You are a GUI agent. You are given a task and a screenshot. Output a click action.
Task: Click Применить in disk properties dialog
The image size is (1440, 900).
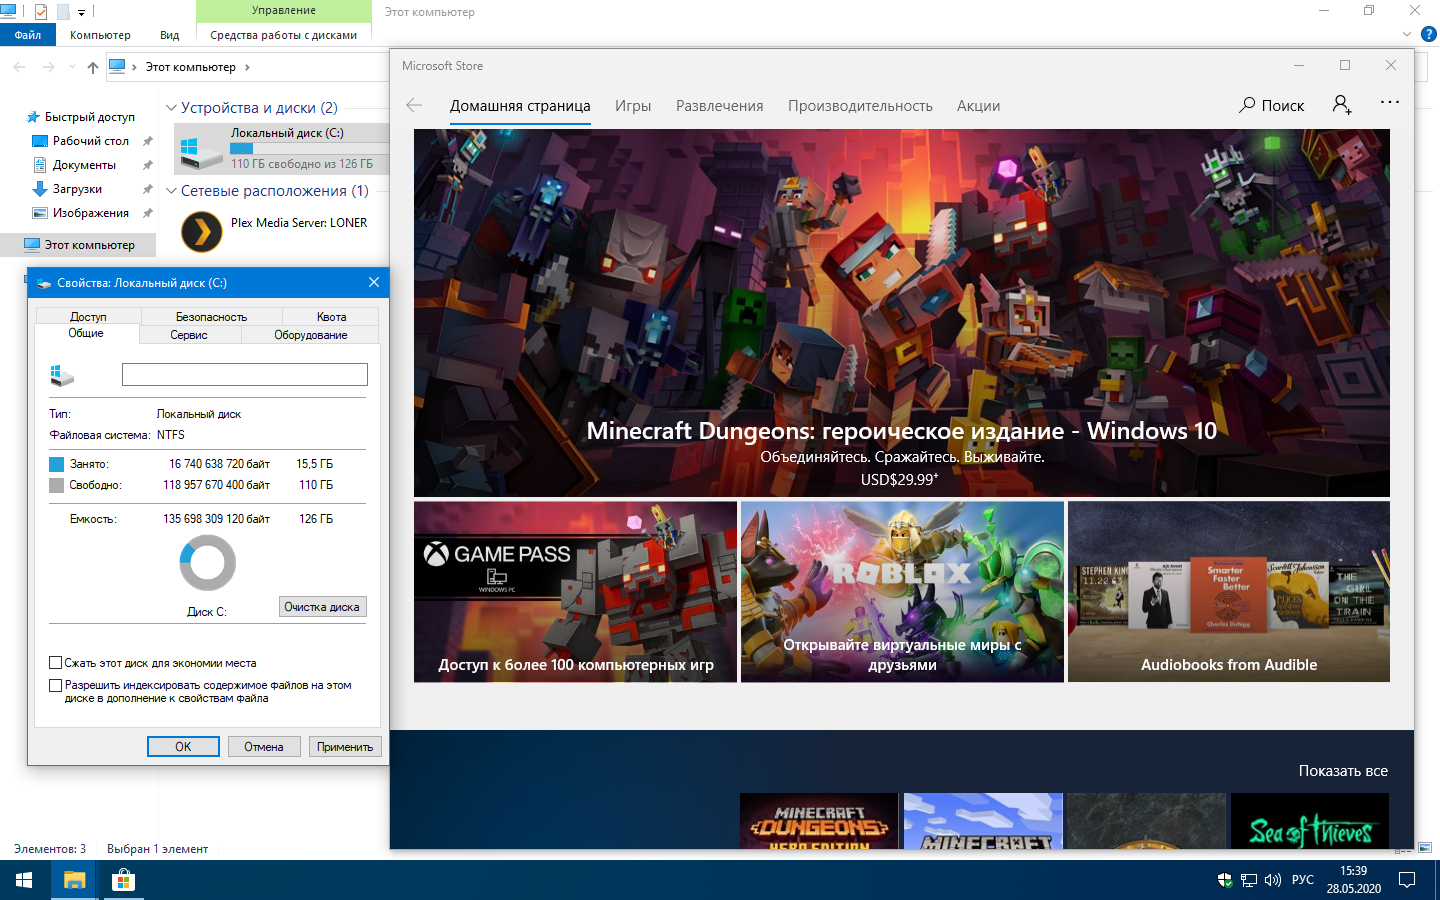pyautogui.click(x=345, y=747)
